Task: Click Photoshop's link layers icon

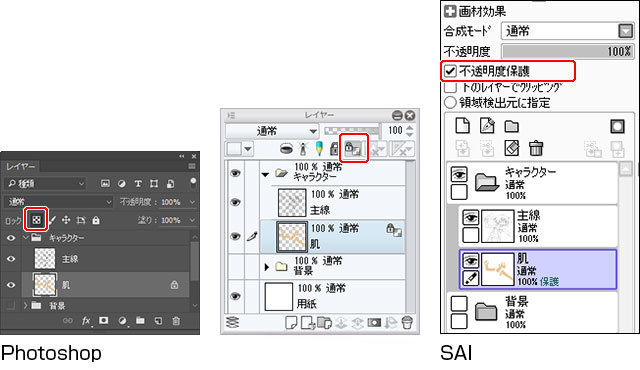Action: pos(67,321)
